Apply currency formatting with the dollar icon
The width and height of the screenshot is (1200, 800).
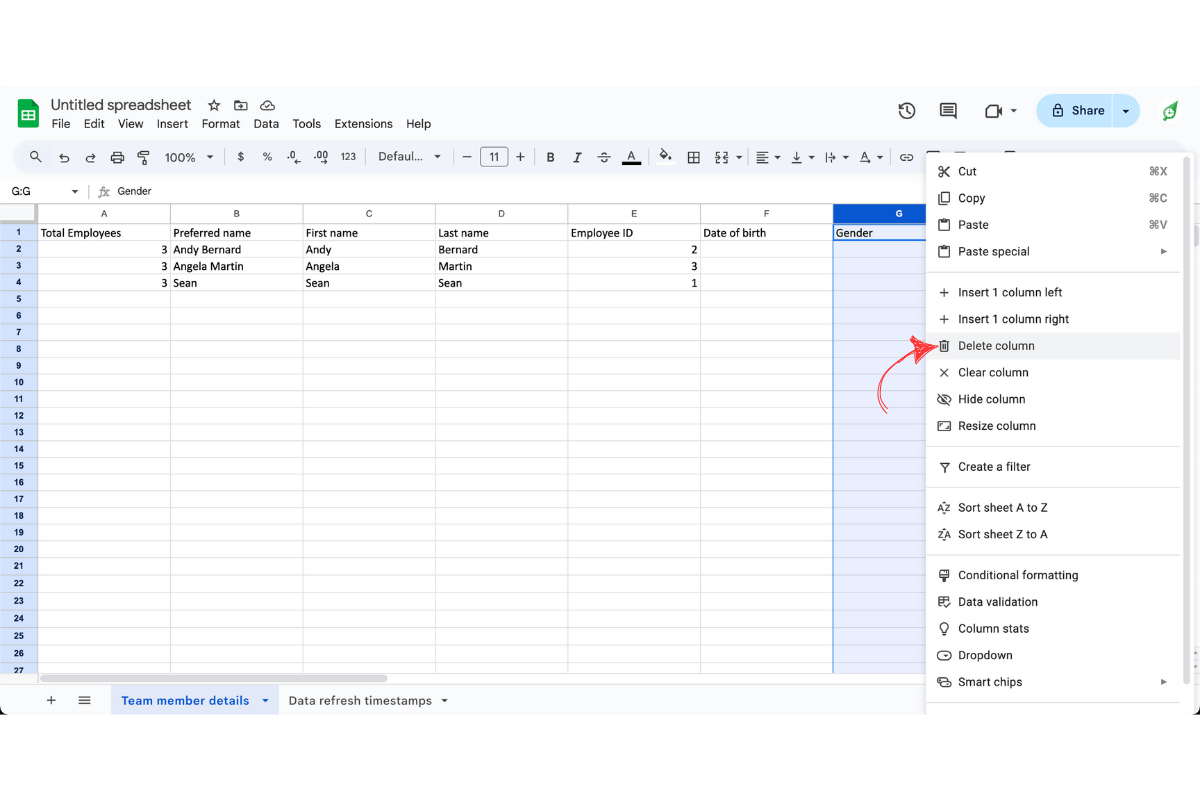(x=239, y=157)
